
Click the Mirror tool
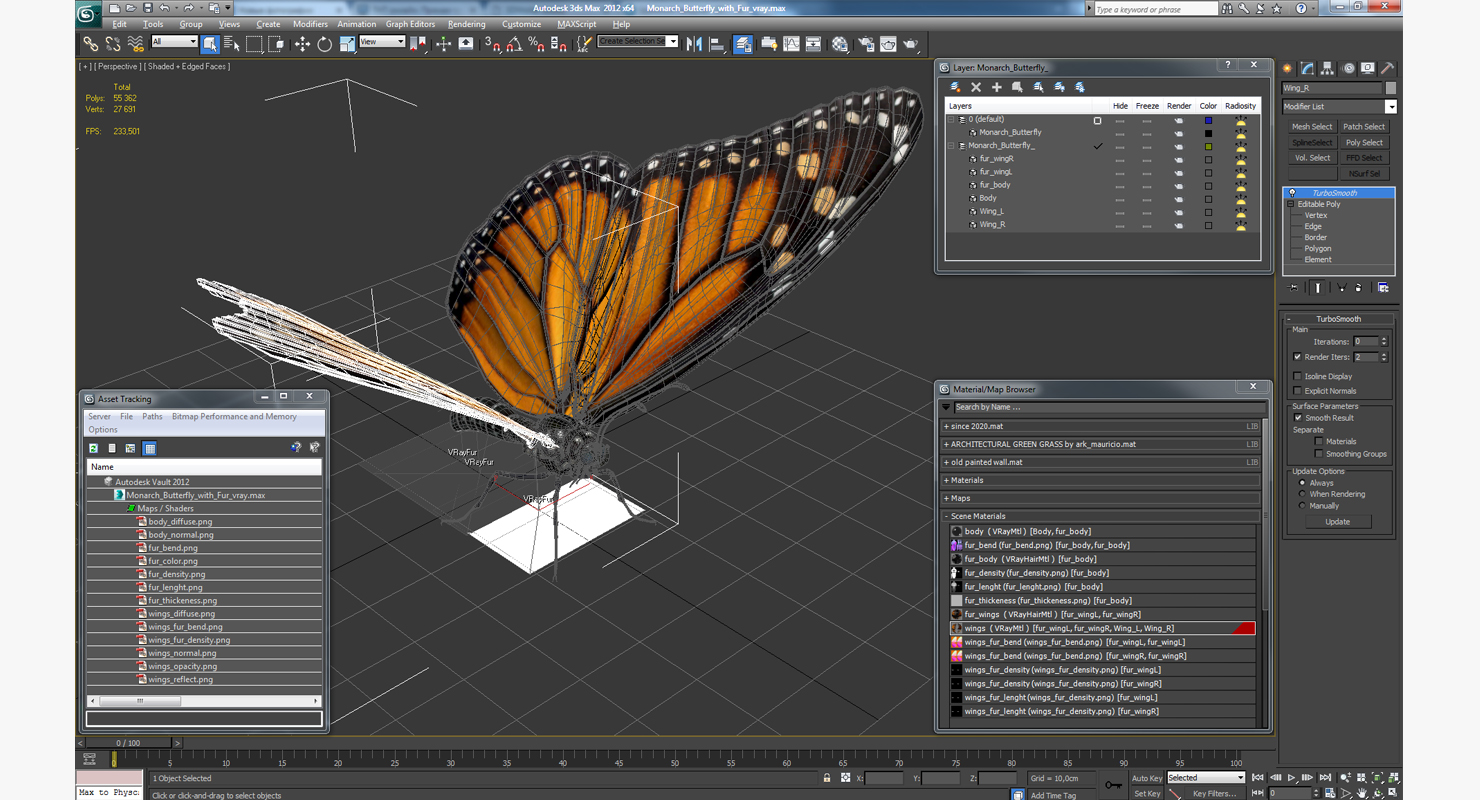[x=694, y=44]
